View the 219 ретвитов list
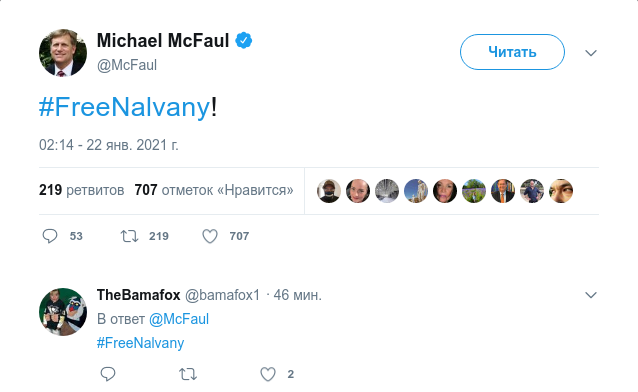The width and height of the screenshot is (638, 392). pyautogui.click(x=81, y=190)
